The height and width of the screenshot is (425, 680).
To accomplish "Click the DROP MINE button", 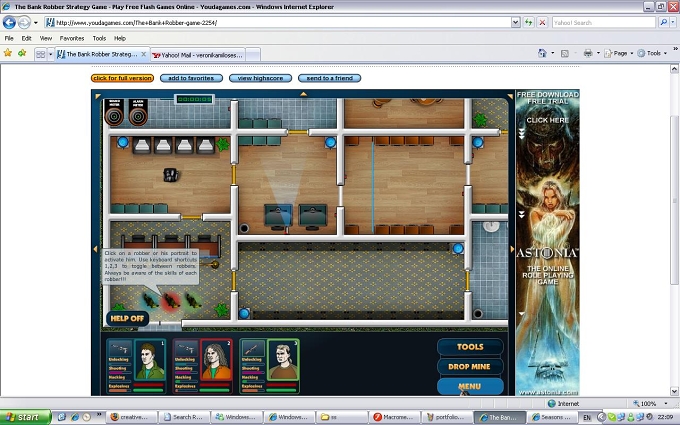I will click(470, 366).
